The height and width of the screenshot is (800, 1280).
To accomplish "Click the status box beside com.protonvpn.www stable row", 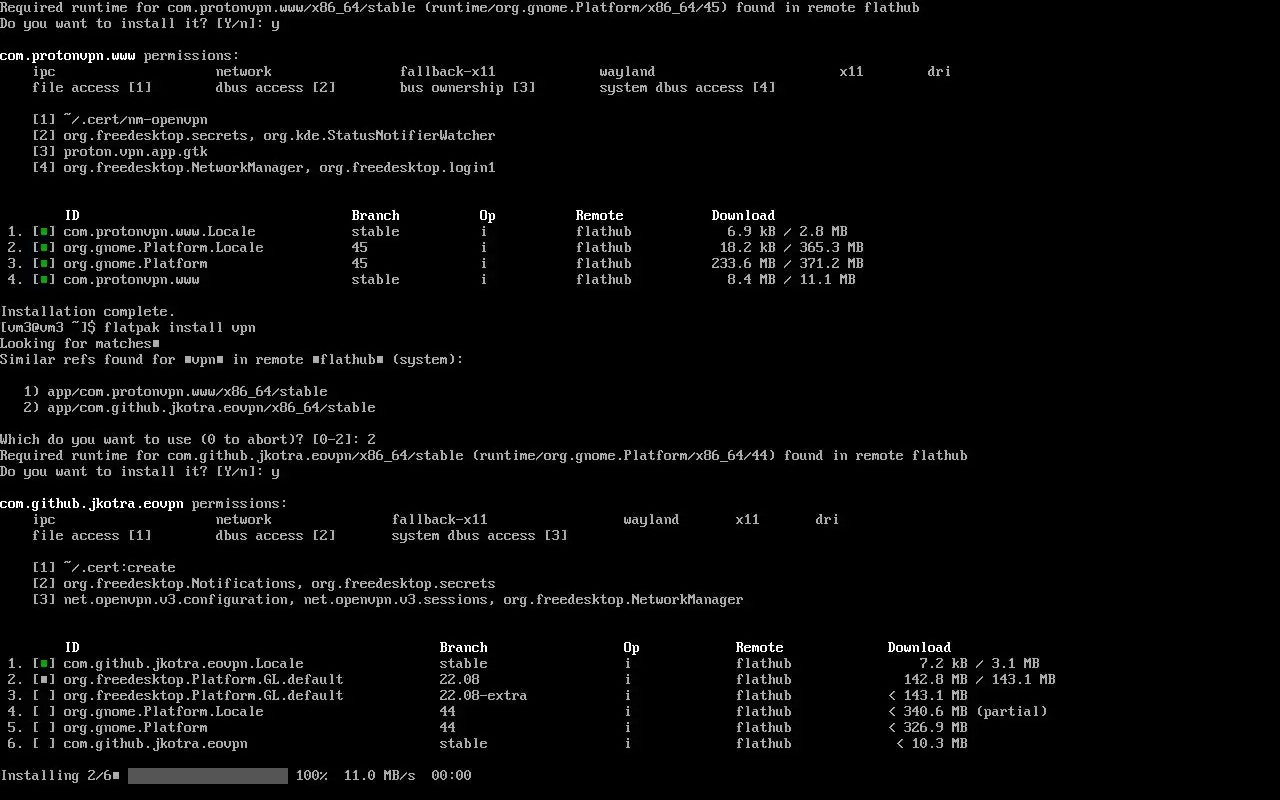I will click(x=44, y=280).
